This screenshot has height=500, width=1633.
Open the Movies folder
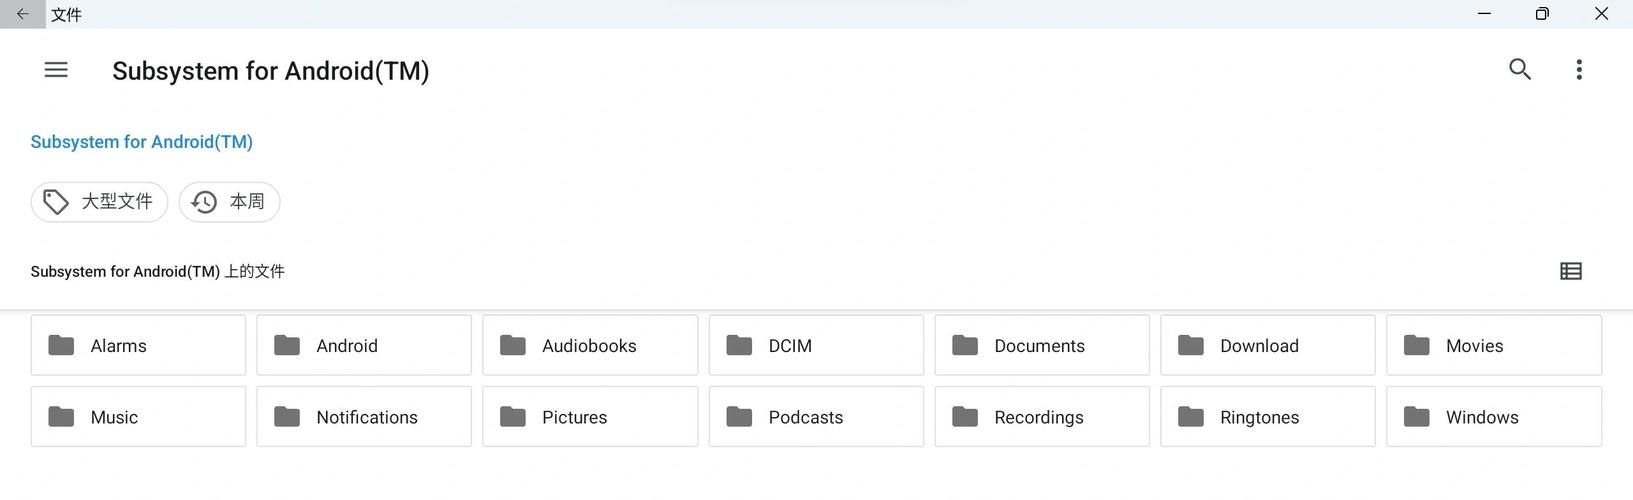pos(1494,346)
